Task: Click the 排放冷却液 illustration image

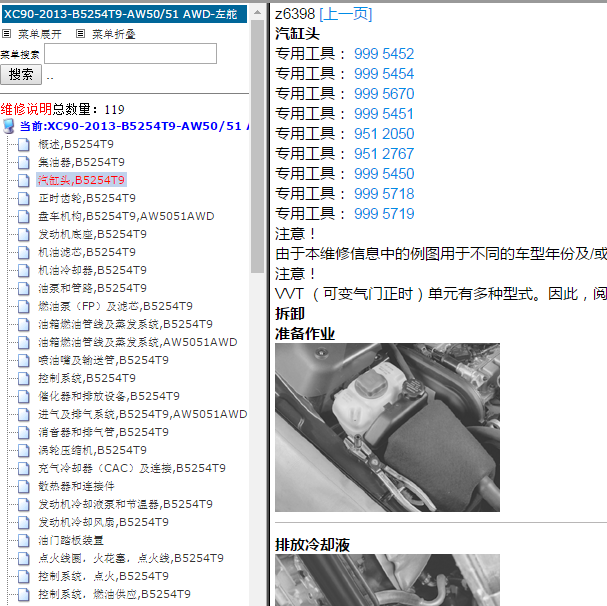Action: [387, 580]
